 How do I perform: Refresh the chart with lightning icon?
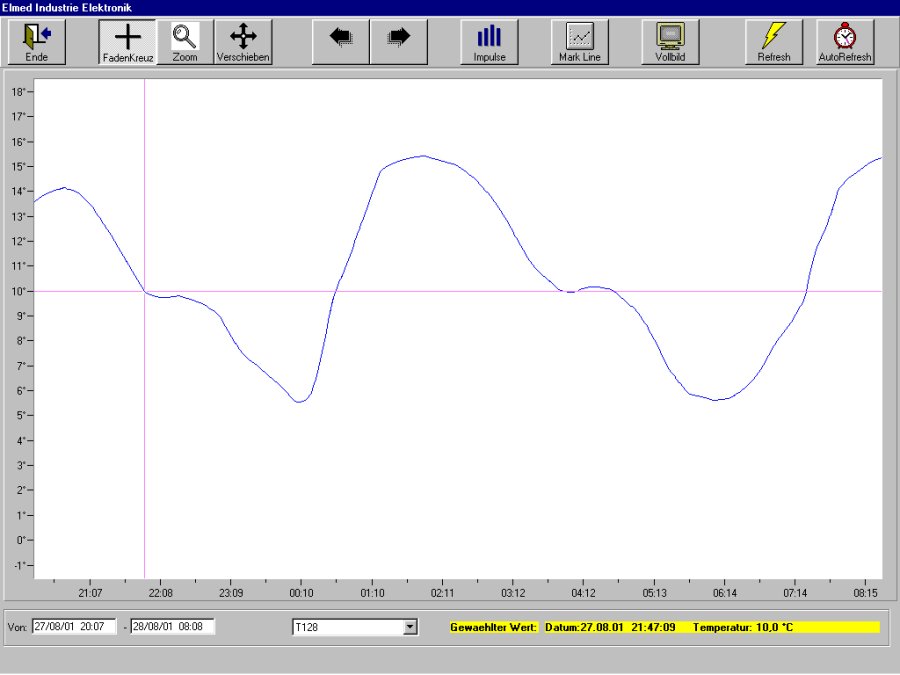coord(773,42)
